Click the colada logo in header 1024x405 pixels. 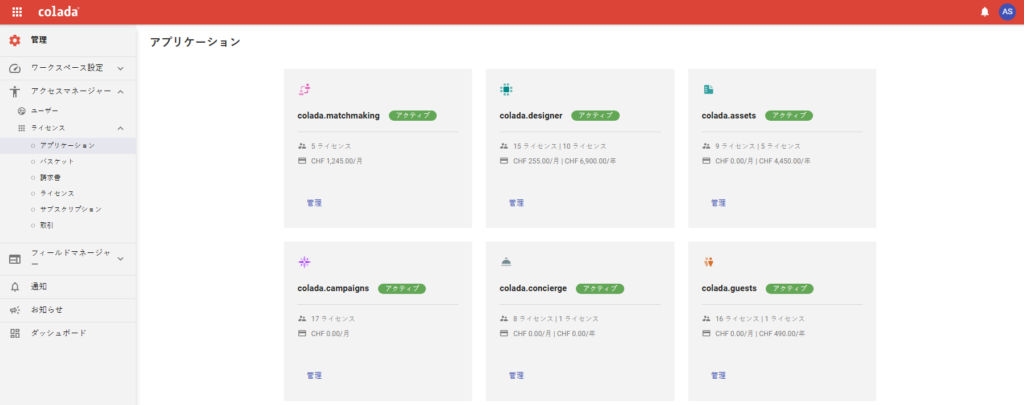(x=59, y=12)
